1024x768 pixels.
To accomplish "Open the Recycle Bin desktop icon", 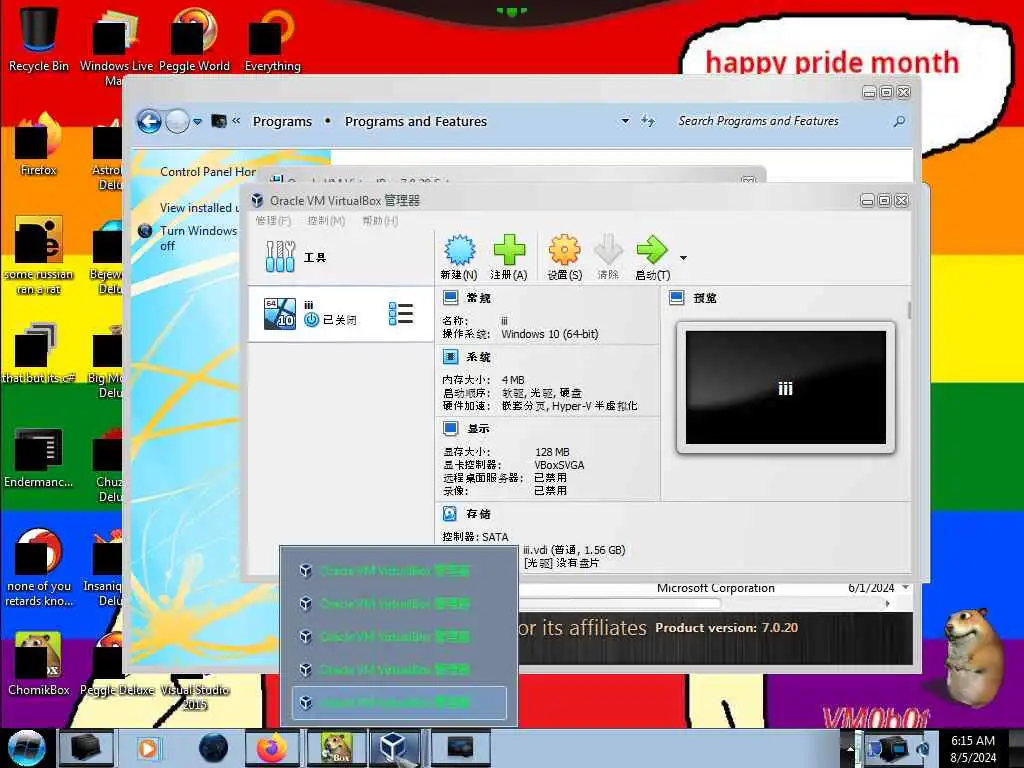I will pyautogui.click(x=39, y=39).
